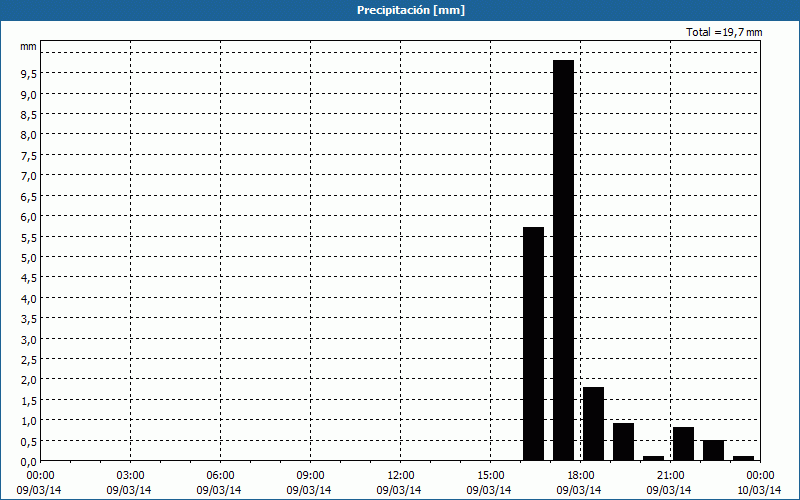Click the 0,8 mm bar after 21:00
The width and height of the screenshot is (800, 500).
point(683,444)
